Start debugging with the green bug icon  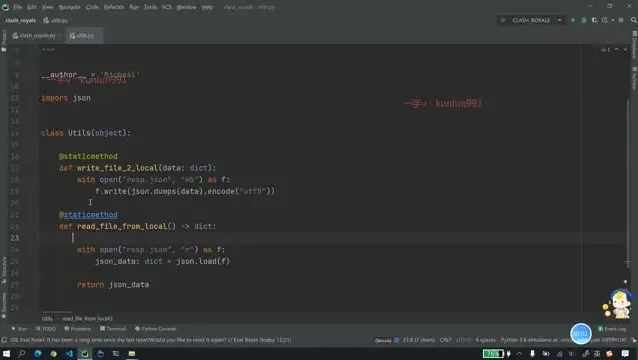(583, 20)
